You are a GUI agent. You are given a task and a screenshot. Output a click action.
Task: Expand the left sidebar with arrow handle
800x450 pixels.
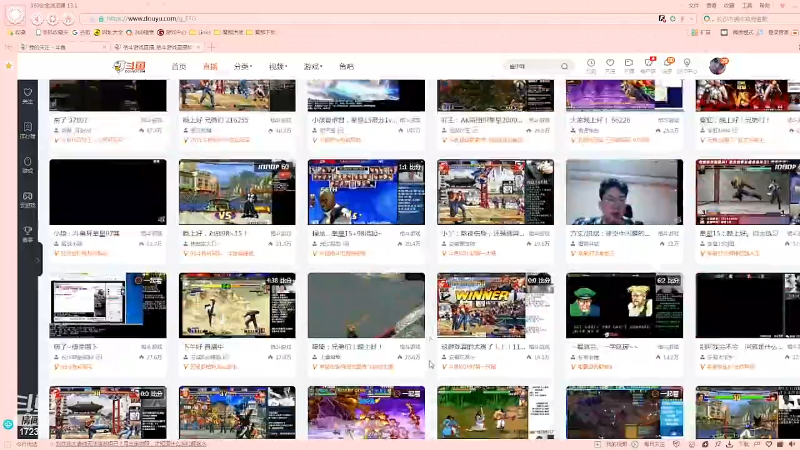coord(38,260)
